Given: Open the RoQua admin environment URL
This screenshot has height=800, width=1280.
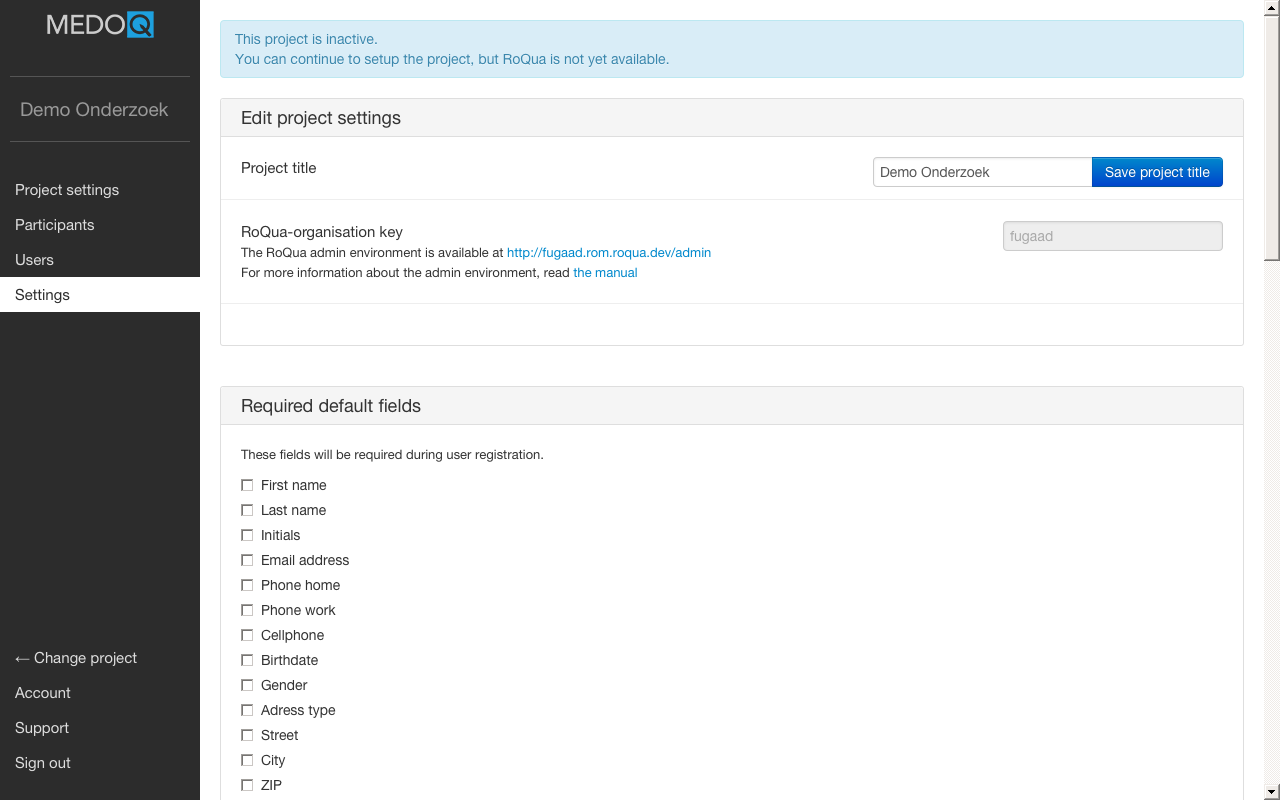Looking at the screenshot, I should coord(608,253).
